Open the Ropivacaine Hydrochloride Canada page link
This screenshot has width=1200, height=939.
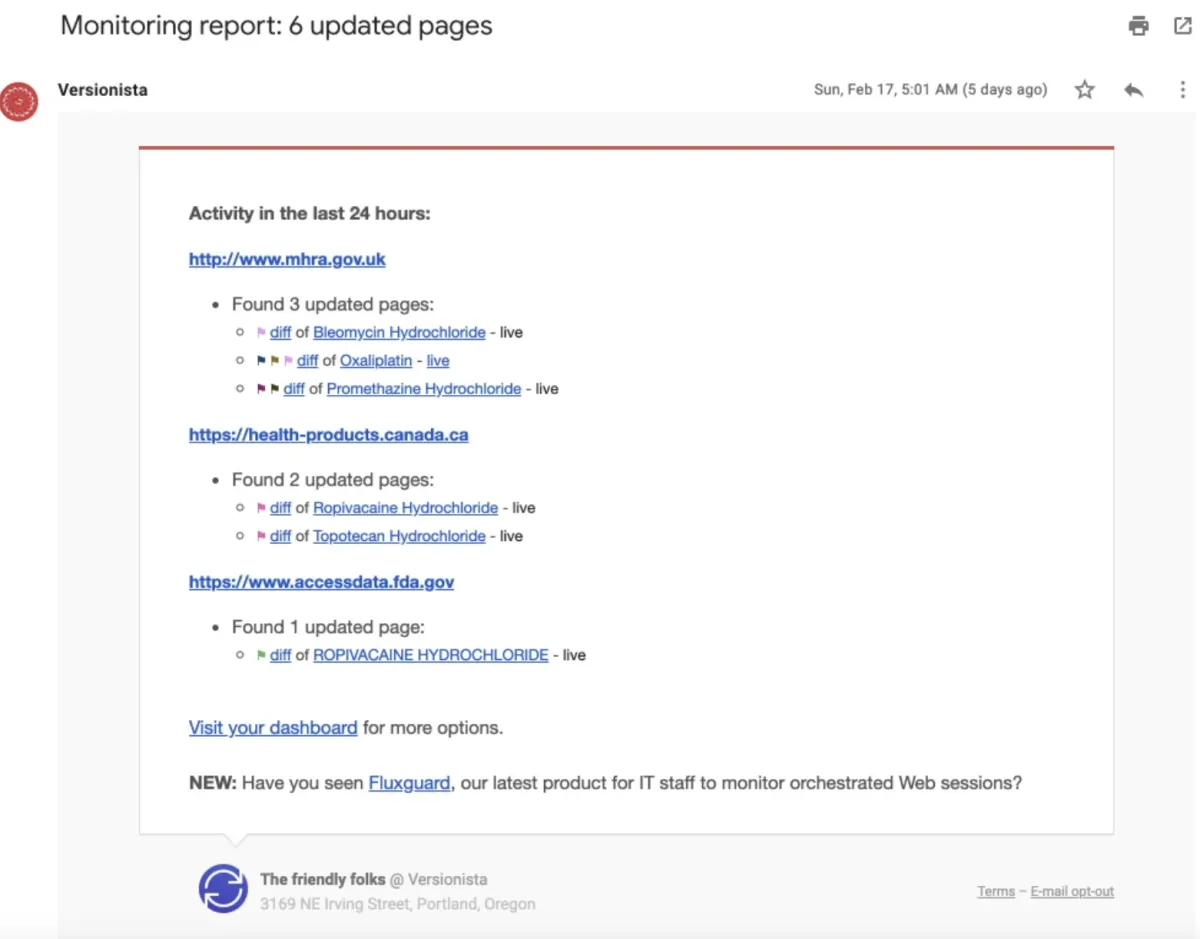[x=405, y=508]
